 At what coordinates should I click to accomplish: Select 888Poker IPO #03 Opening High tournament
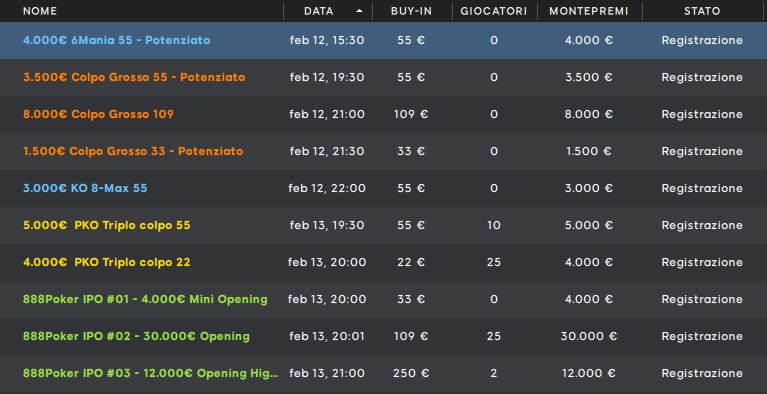click(x=150, y=373)
